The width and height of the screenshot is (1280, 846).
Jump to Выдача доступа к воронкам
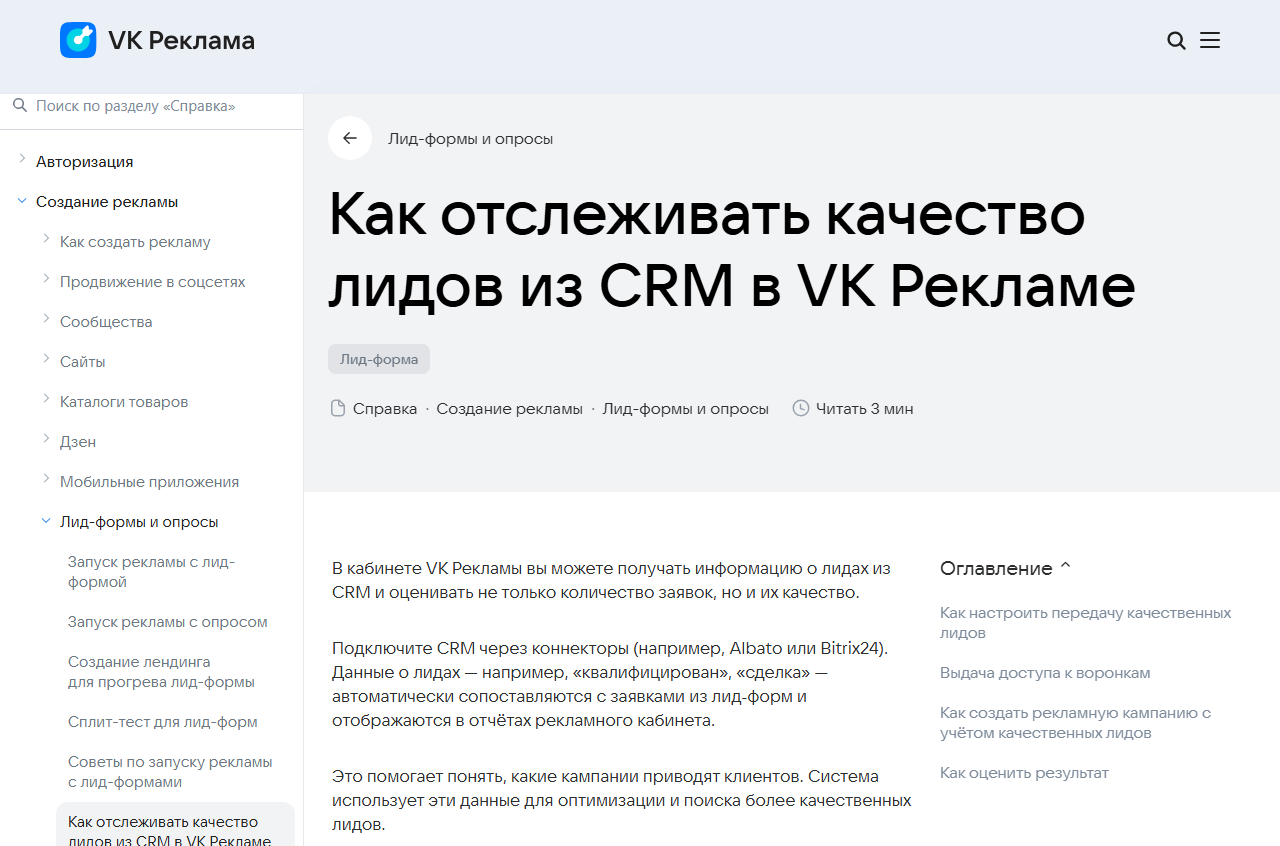tap(1045, 672)
